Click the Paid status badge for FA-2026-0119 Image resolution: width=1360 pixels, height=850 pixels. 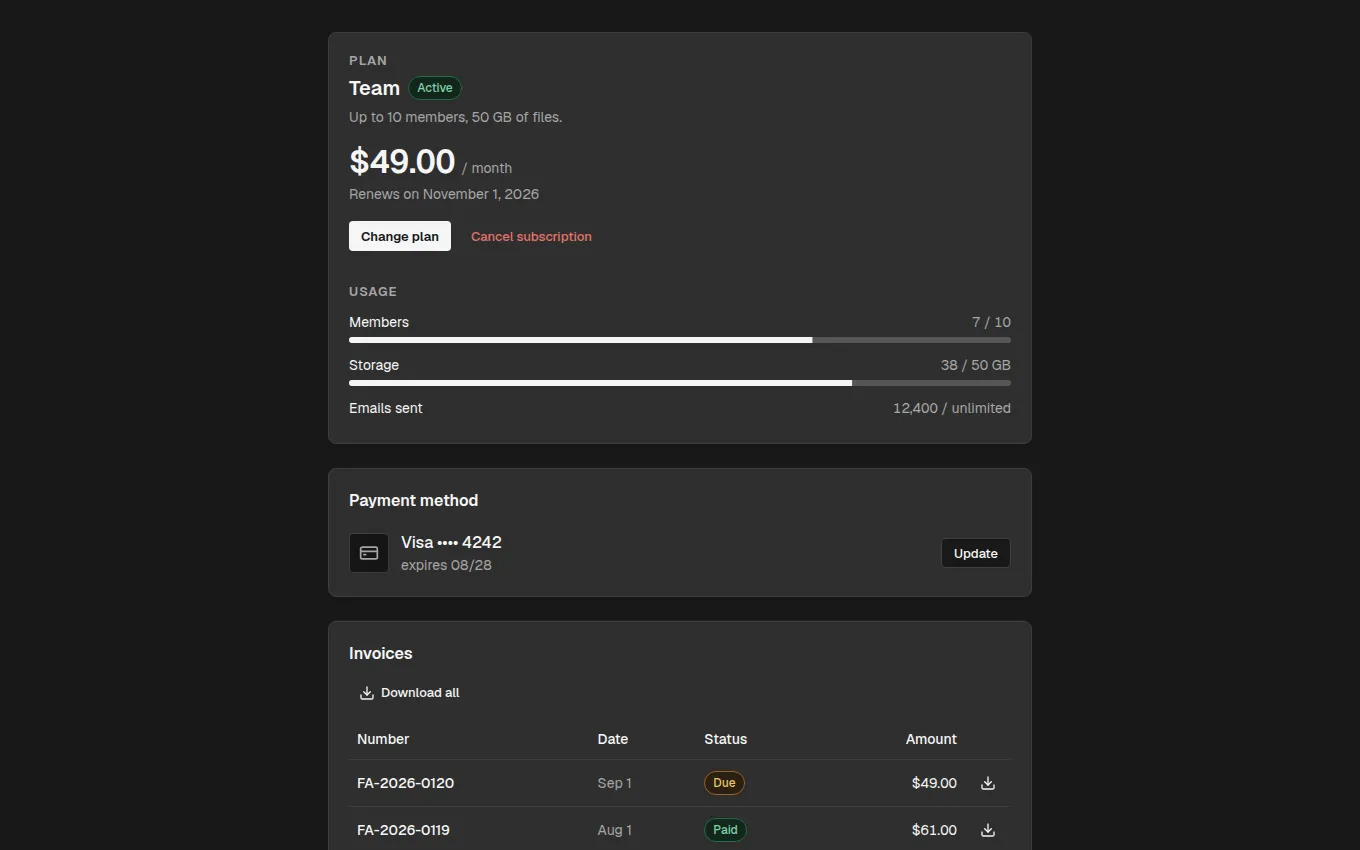725,830
